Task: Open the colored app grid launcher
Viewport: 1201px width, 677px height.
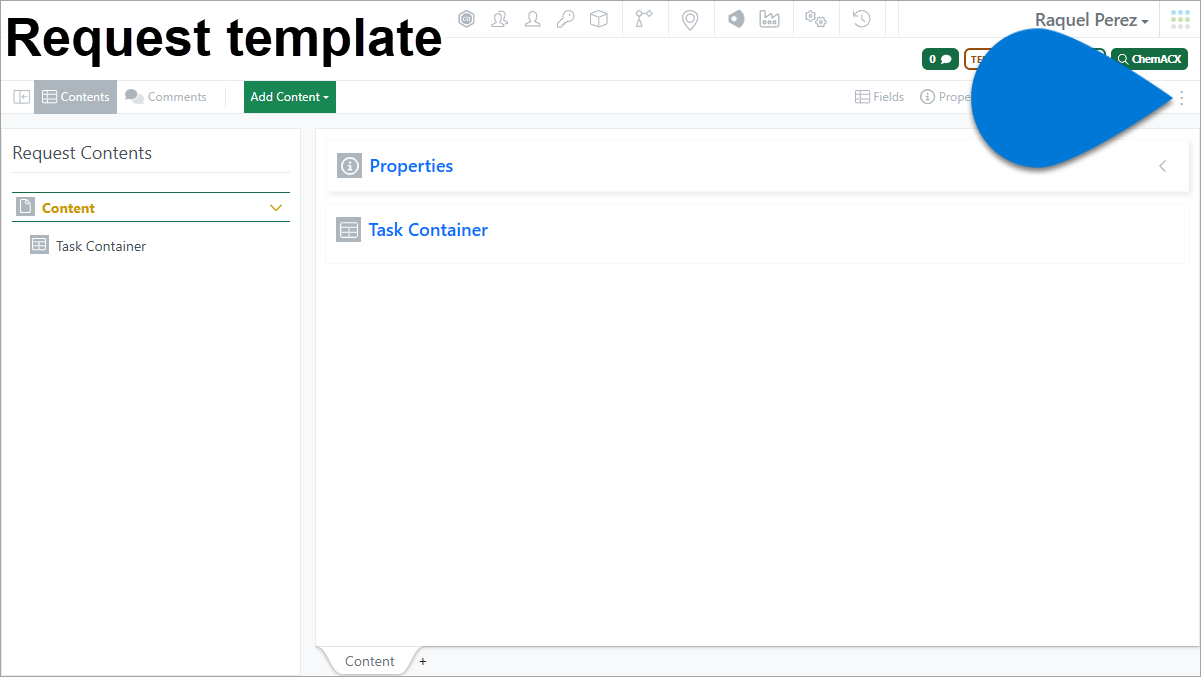Action: tap(1181, 20)
